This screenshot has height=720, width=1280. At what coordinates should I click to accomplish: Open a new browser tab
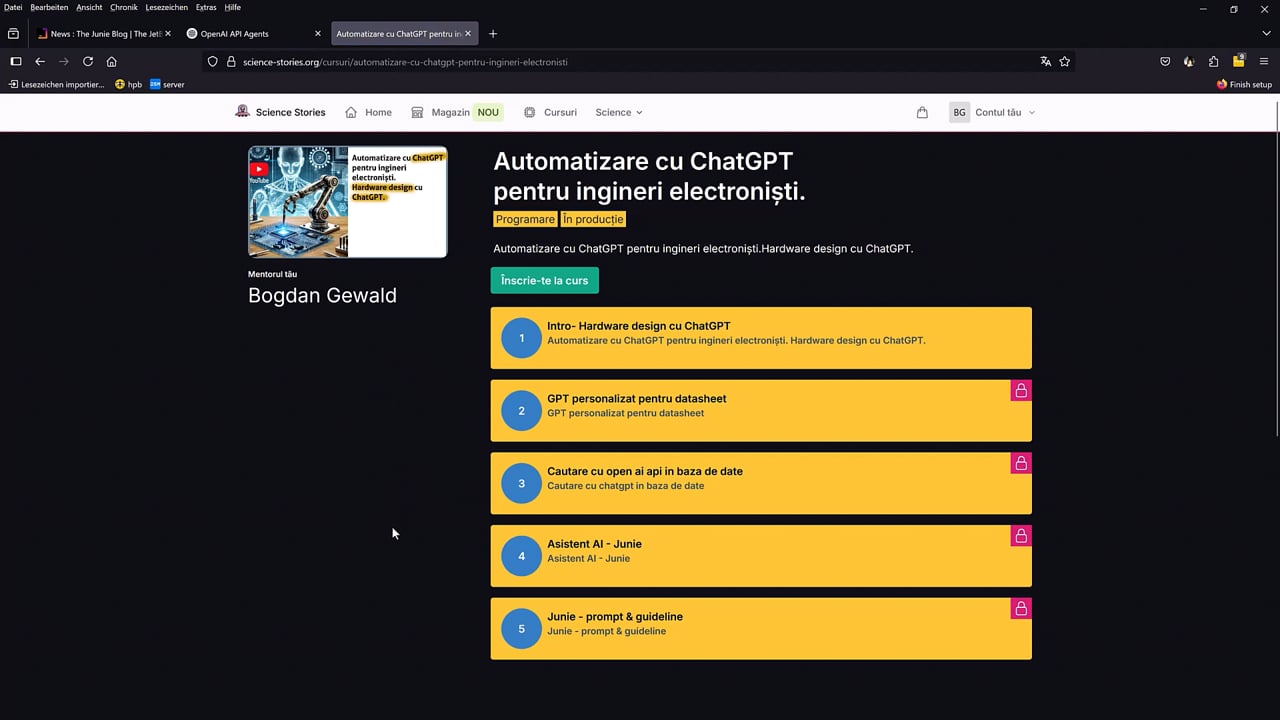492,33
